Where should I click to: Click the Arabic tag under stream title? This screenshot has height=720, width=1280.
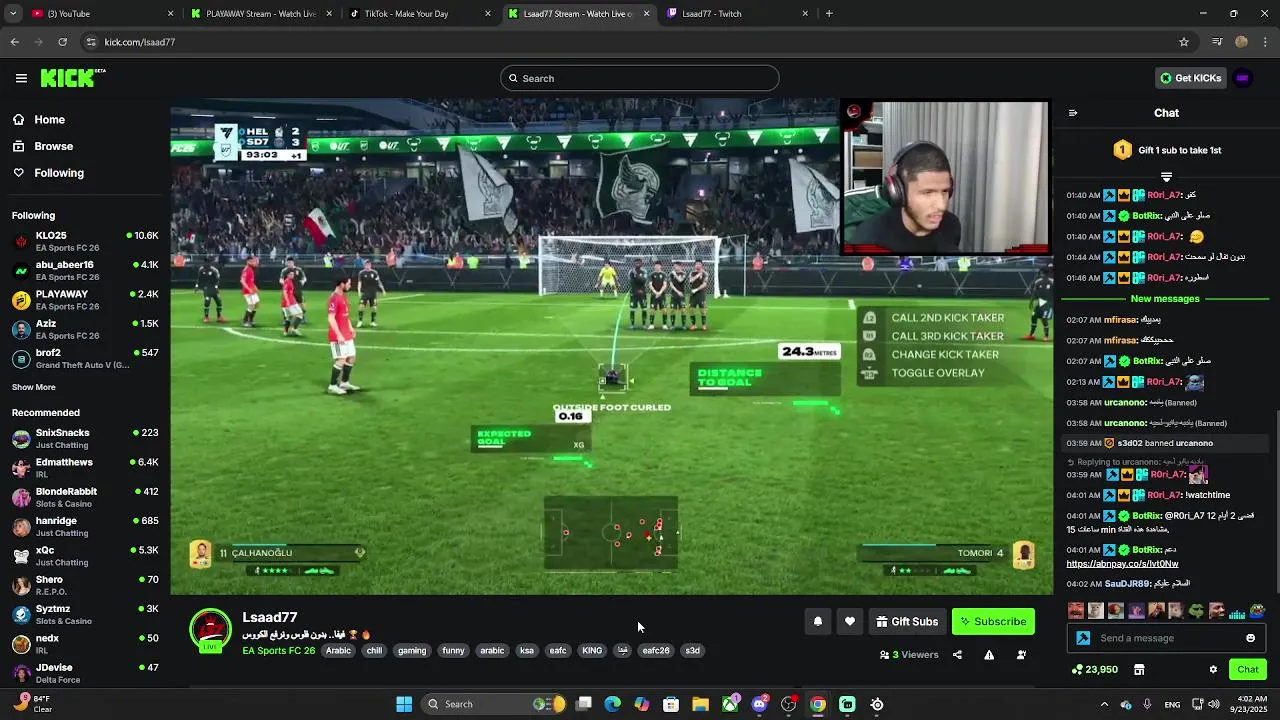338,651
